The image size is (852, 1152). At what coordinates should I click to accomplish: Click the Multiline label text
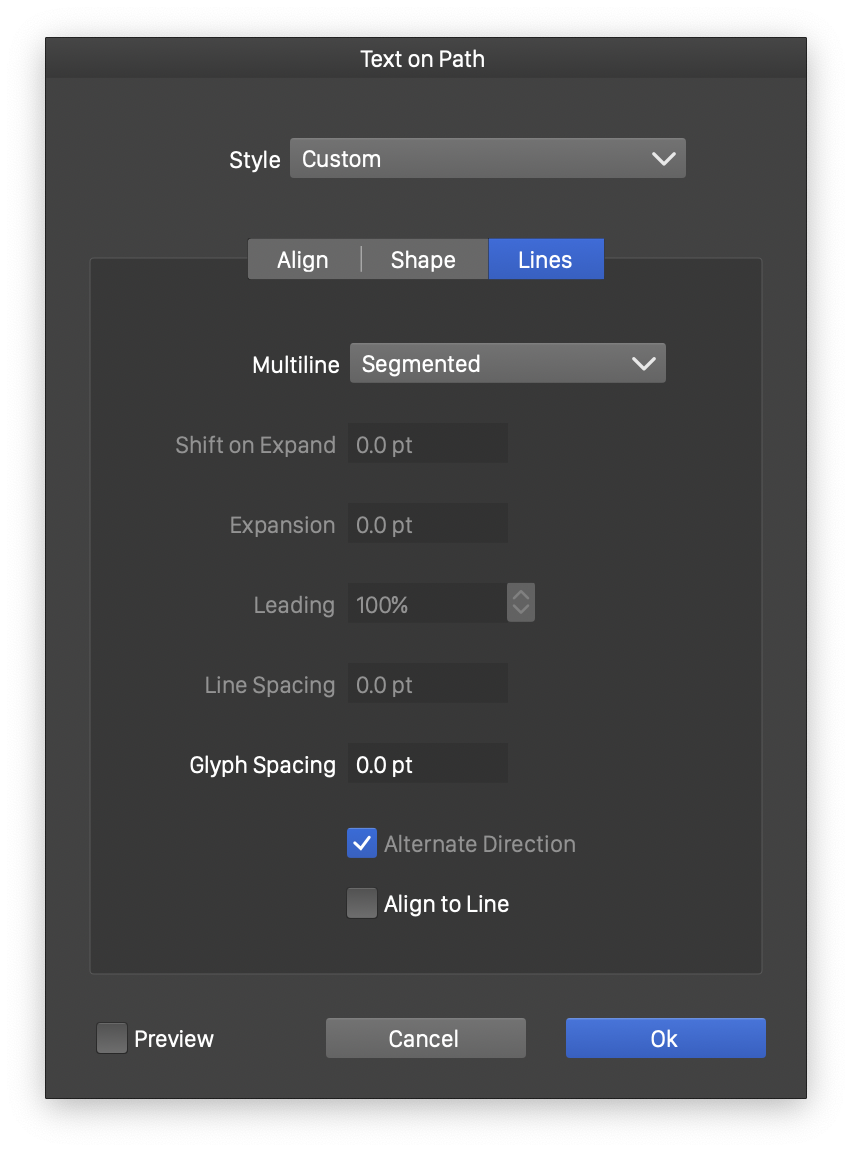[296, 365]
